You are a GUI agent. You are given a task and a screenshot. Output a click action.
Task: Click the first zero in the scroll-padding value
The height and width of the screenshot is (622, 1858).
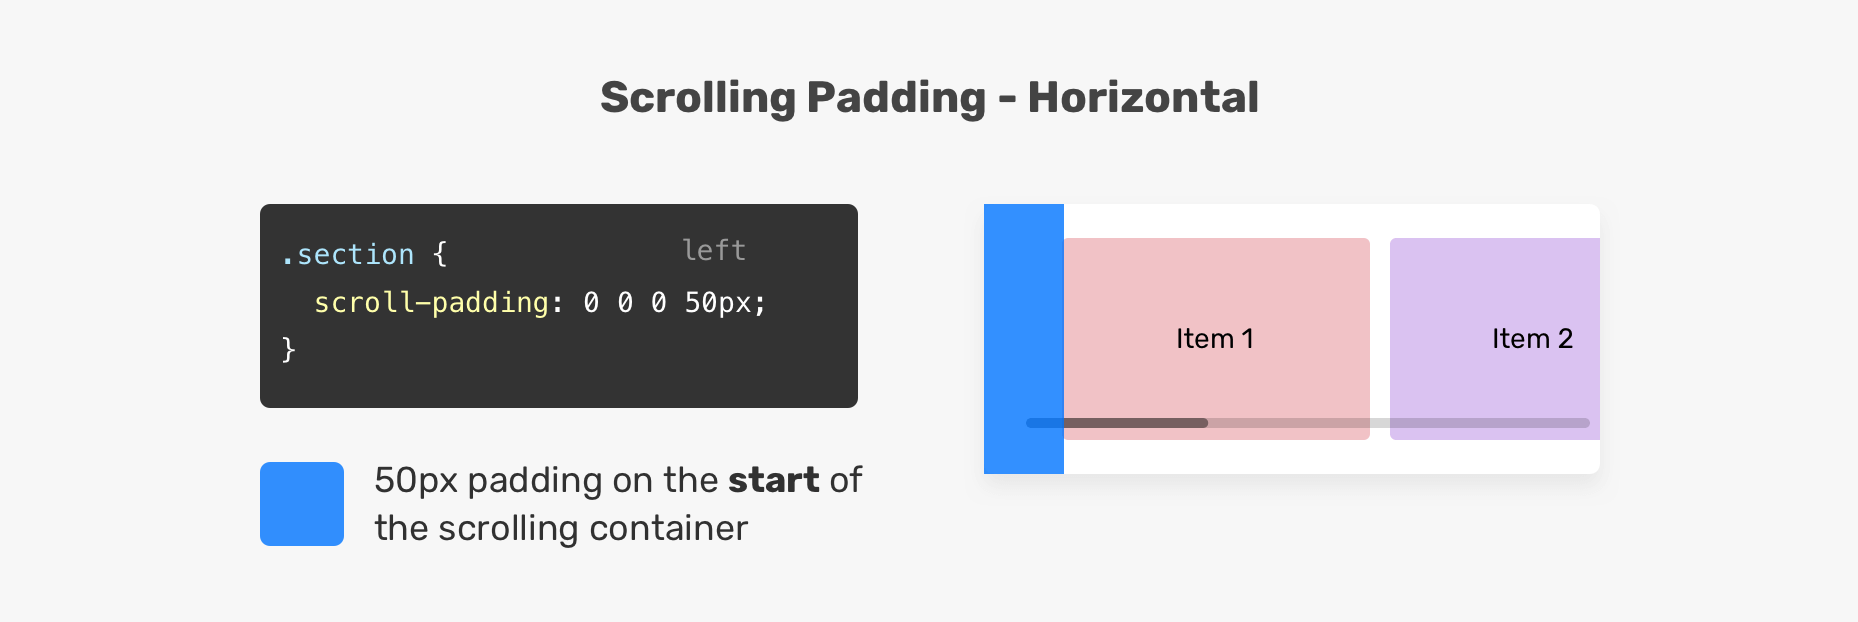pos(591,303)
